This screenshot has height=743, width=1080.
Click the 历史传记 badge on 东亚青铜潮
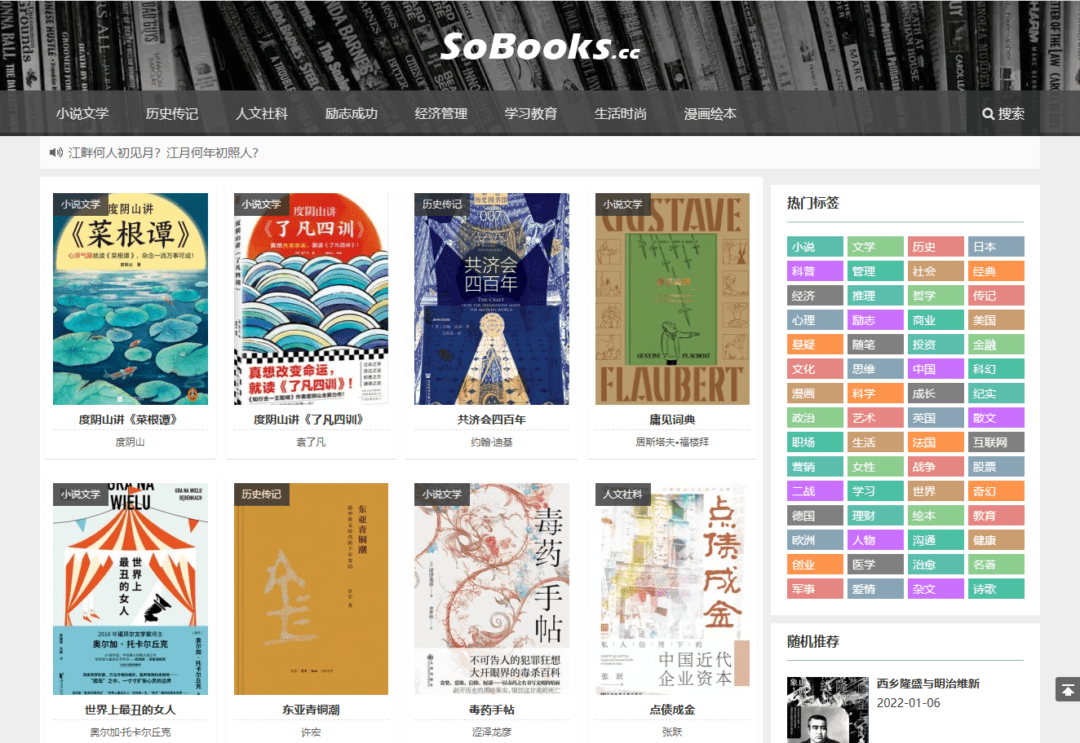261,494
